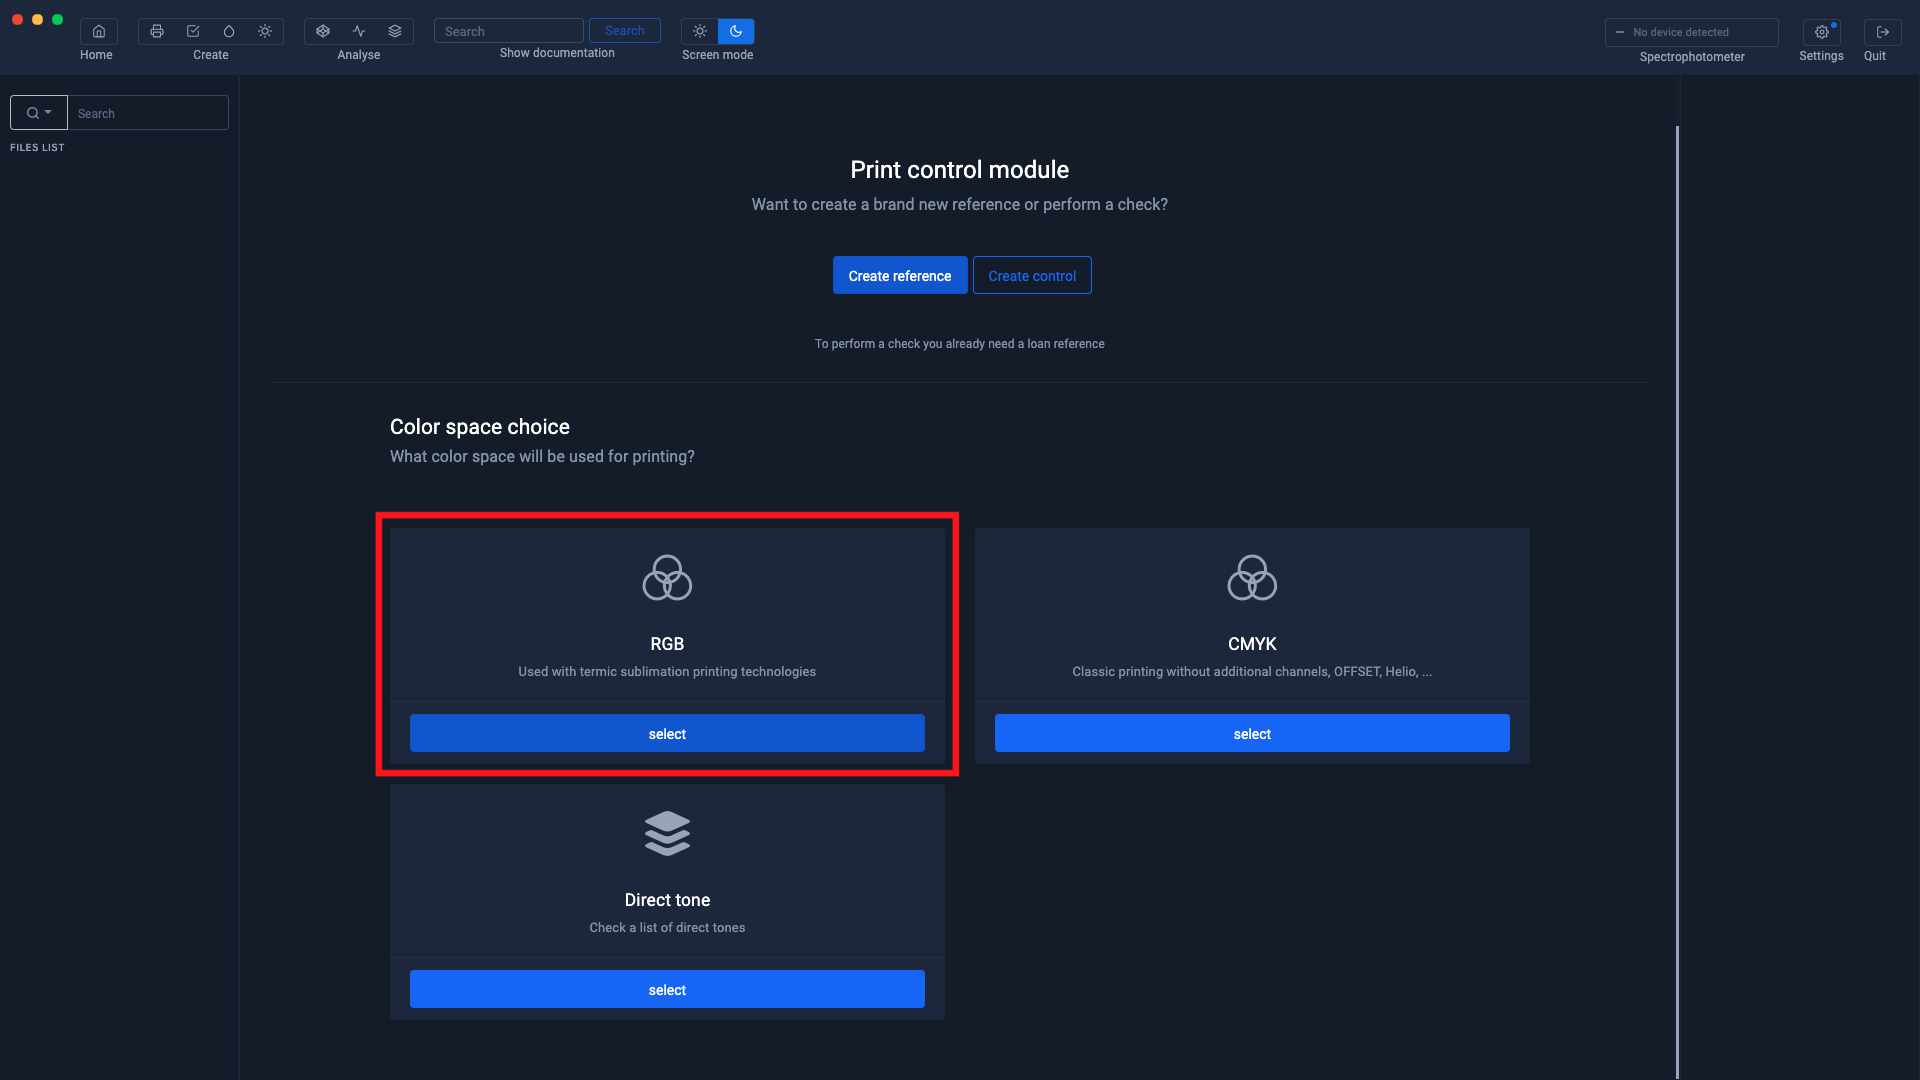Click the printer icon in Create group

point(157,31)
